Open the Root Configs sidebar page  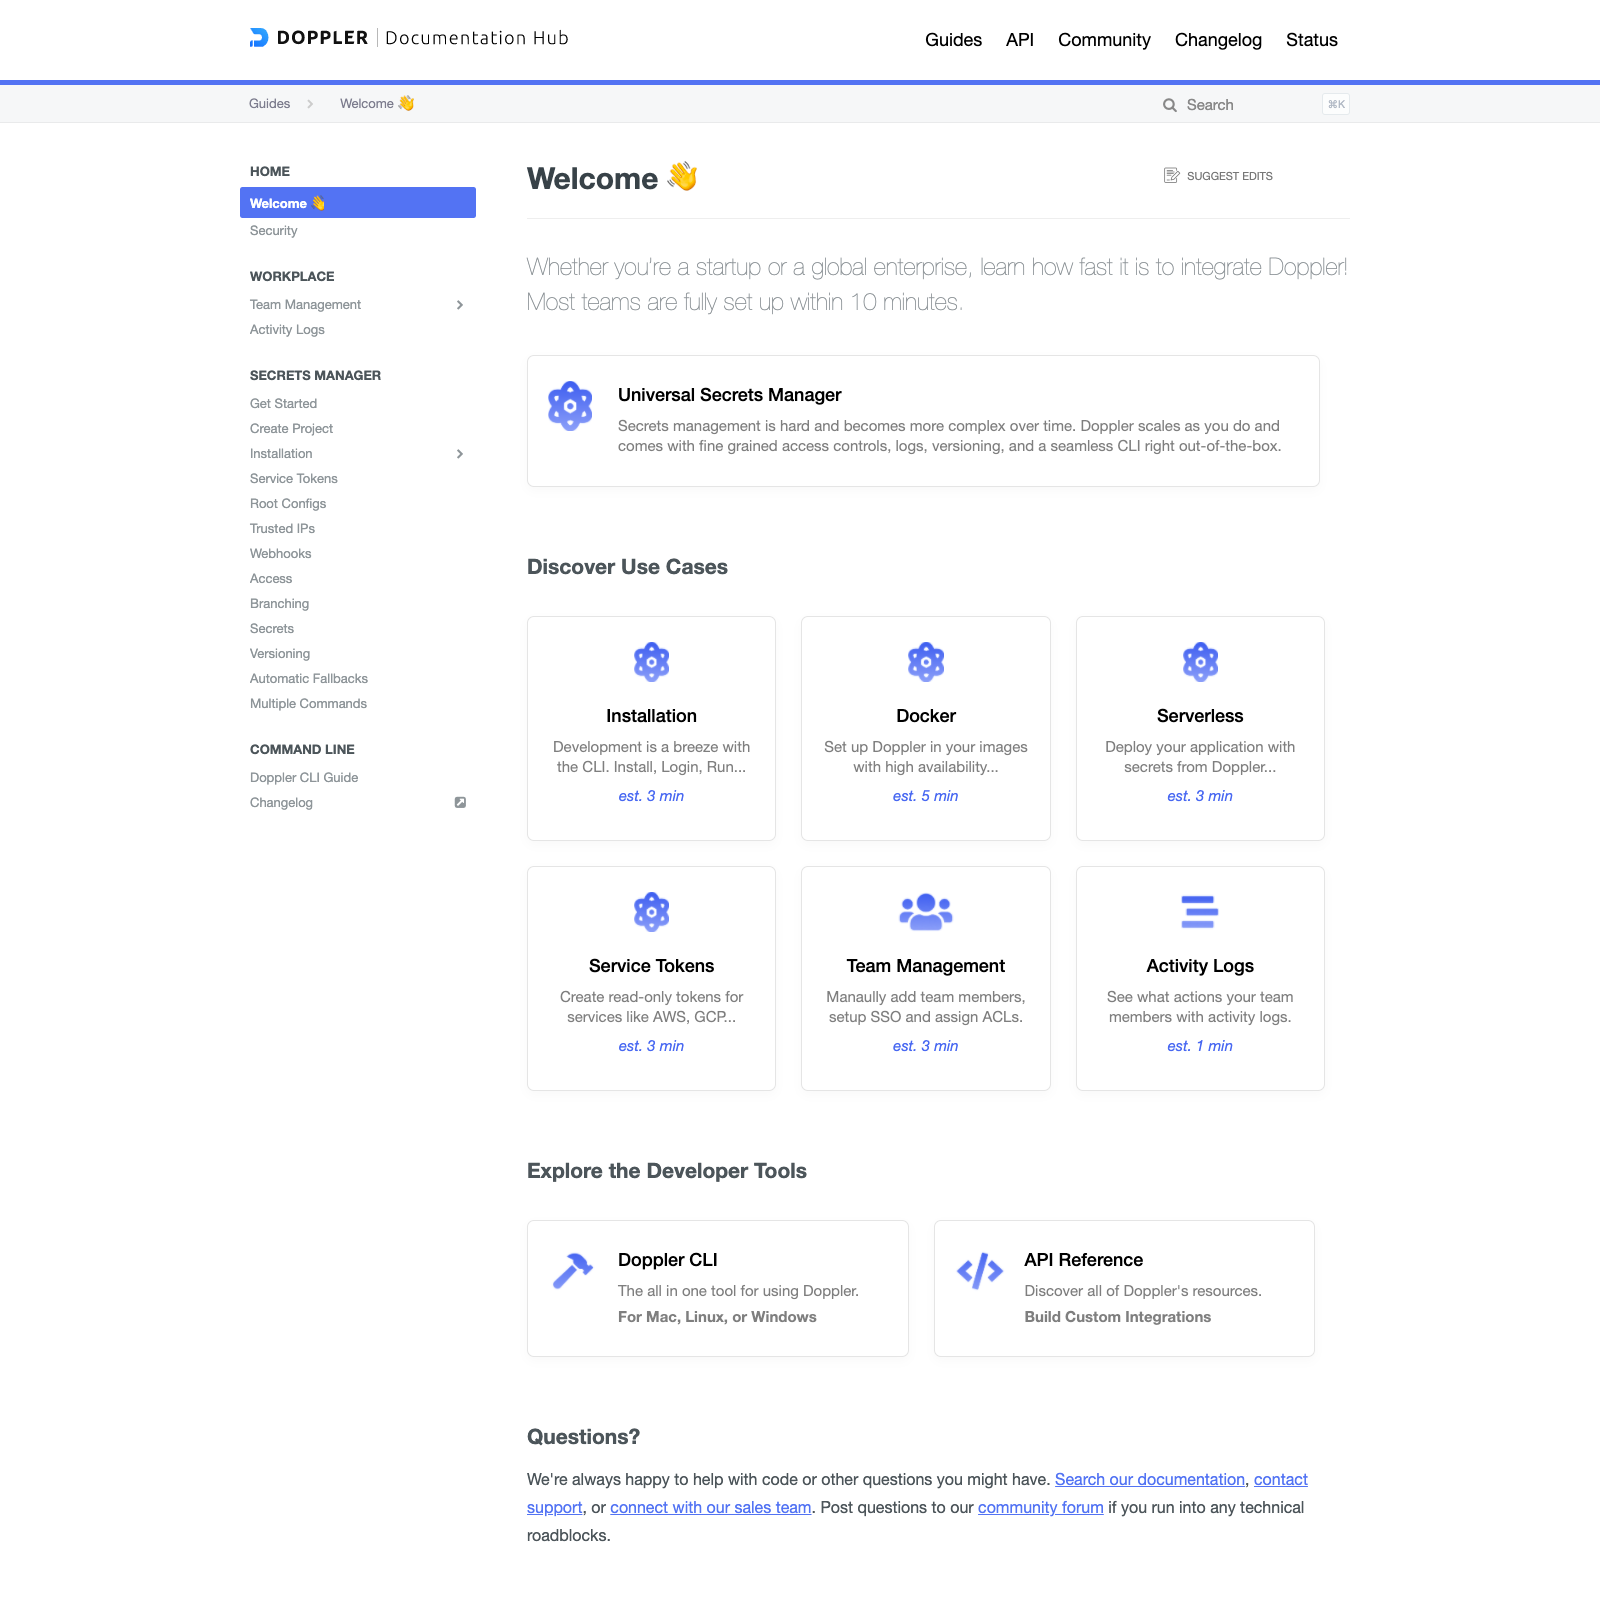(x=288, y=504)
